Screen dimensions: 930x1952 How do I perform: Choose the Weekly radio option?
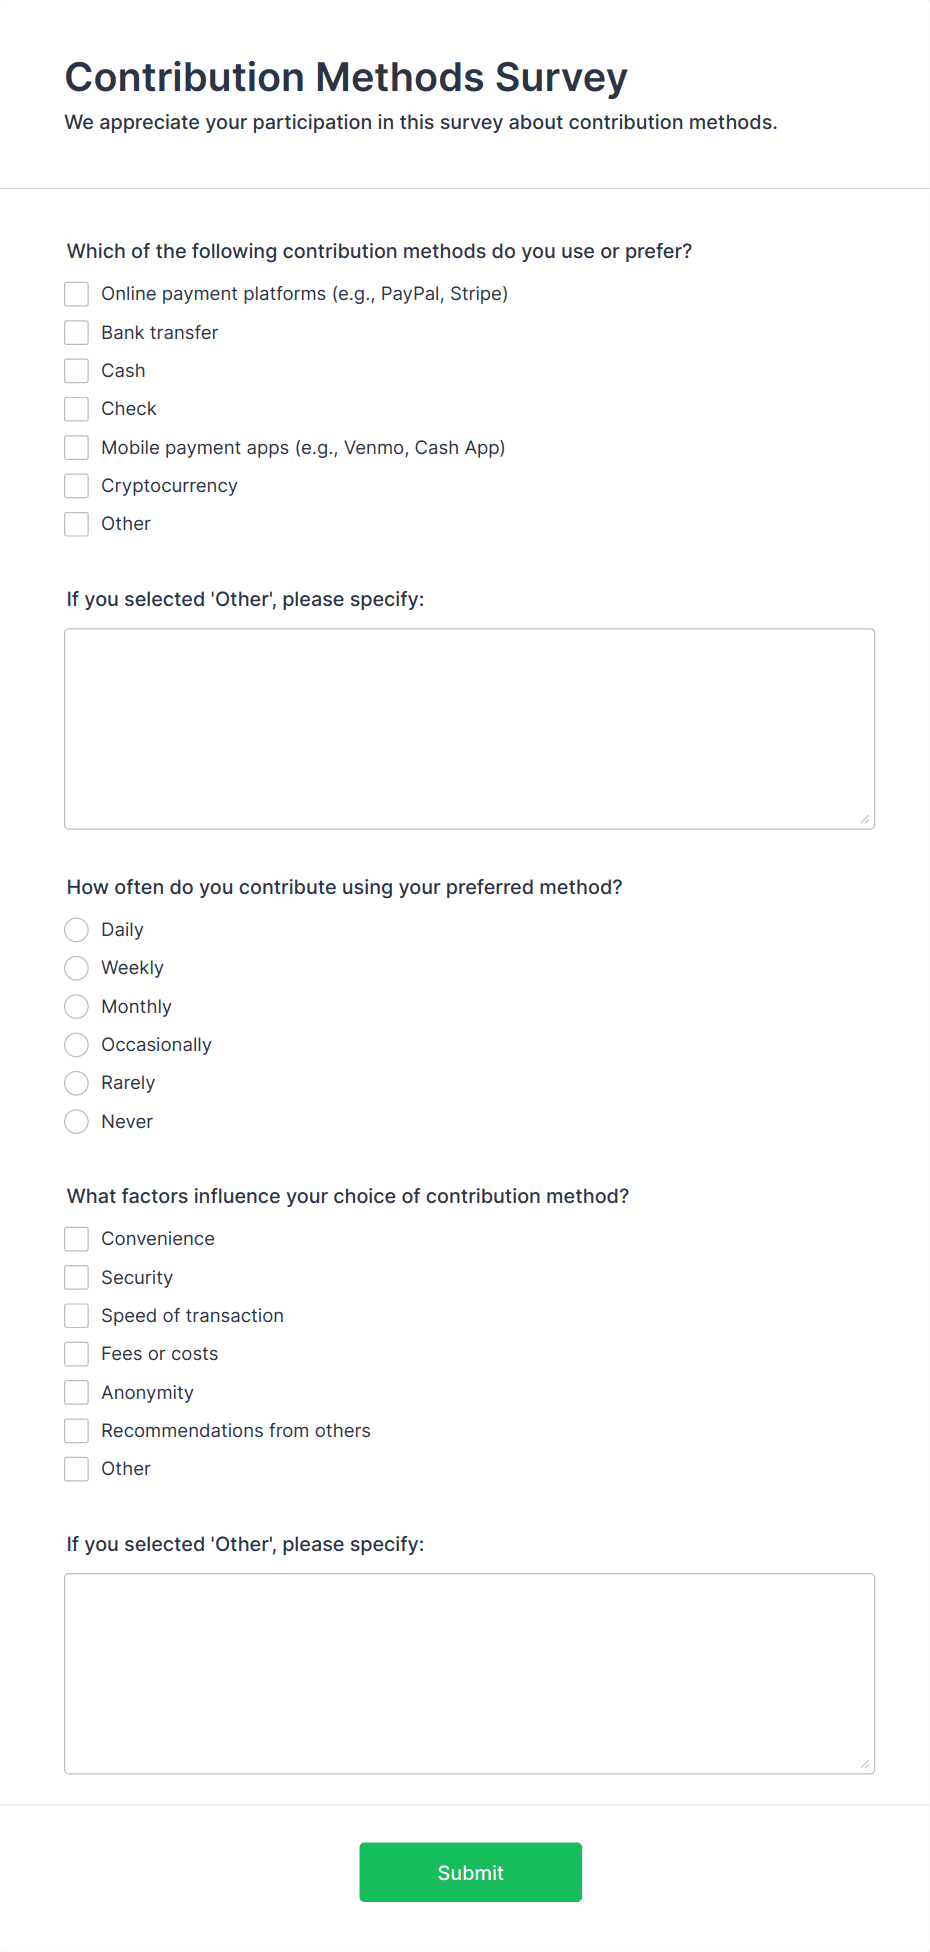(77, 968)
